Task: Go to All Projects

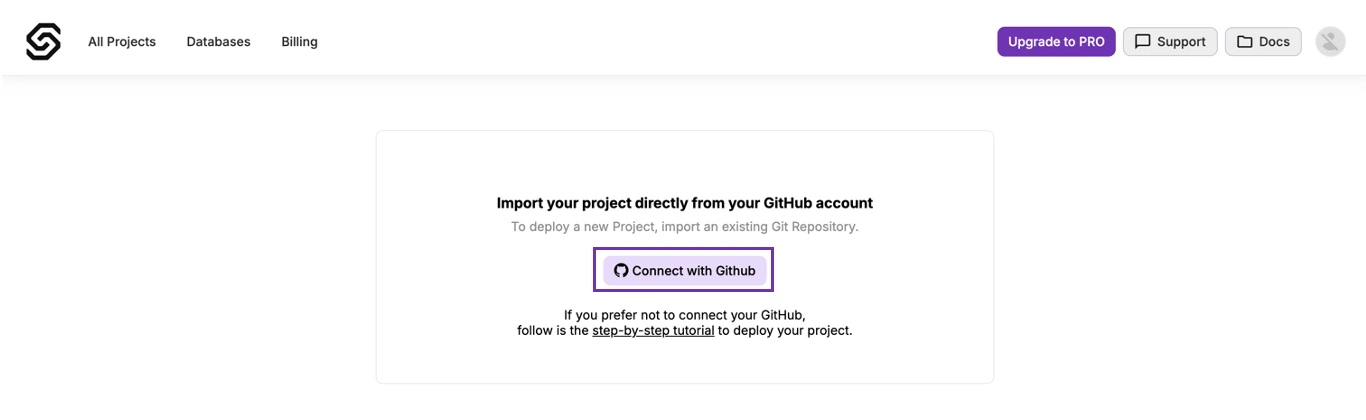Action: pyautogui.click(x=122, y=42)
